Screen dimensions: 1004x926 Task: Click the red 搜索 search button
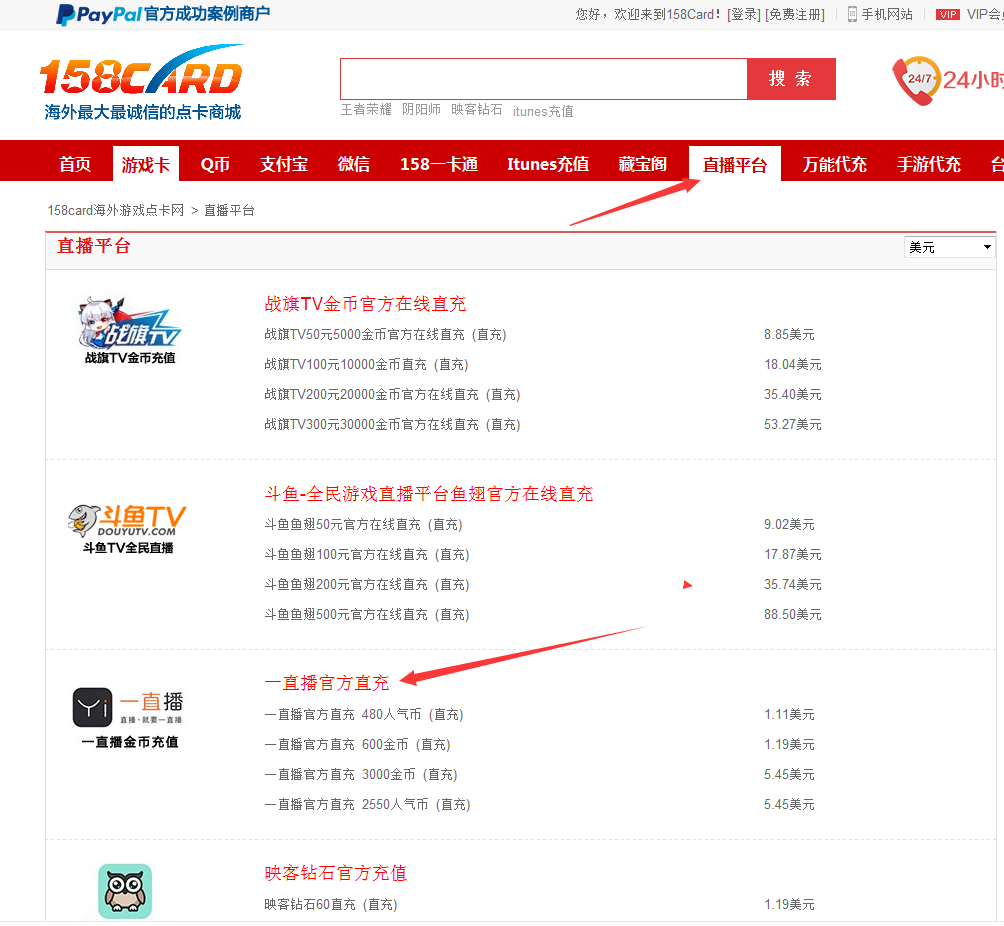click(791, 79)
